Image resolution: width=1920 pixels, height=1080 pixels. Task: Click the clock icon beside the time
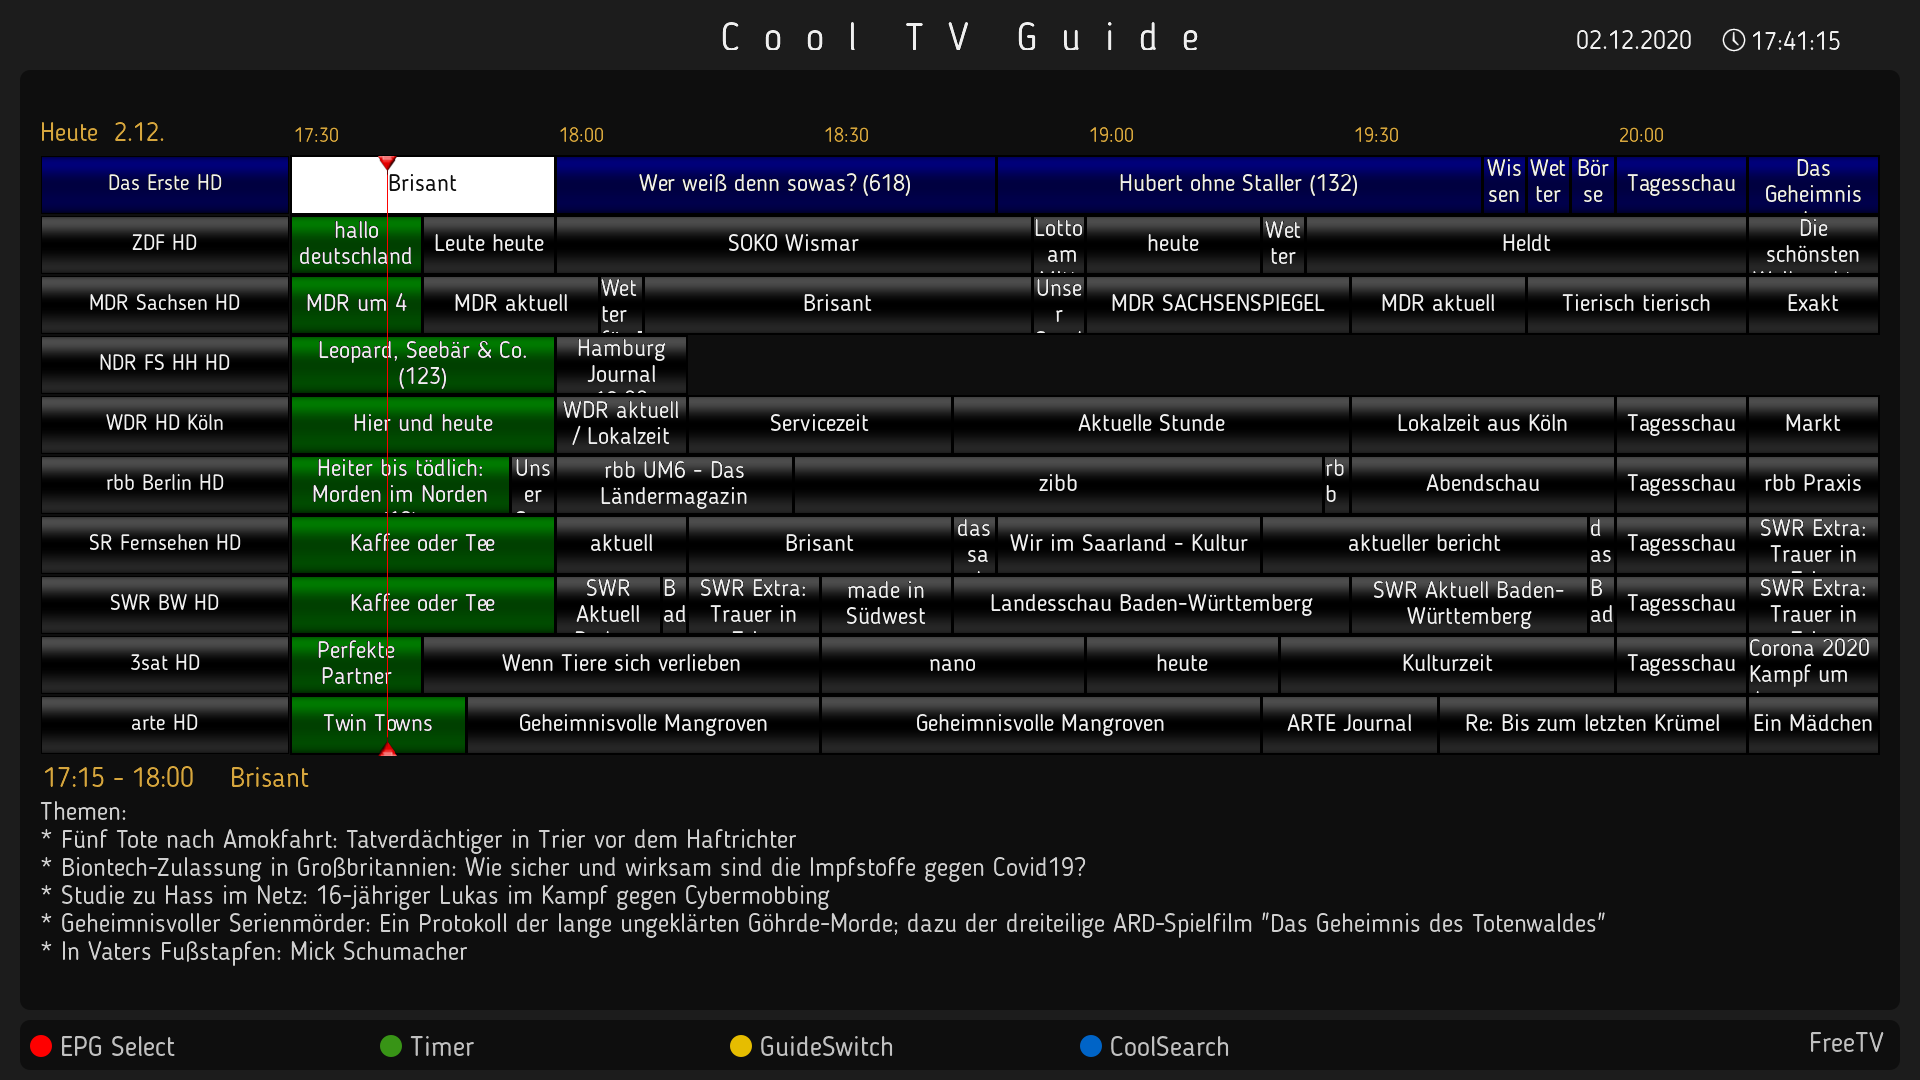click(x=1733, y=40)
